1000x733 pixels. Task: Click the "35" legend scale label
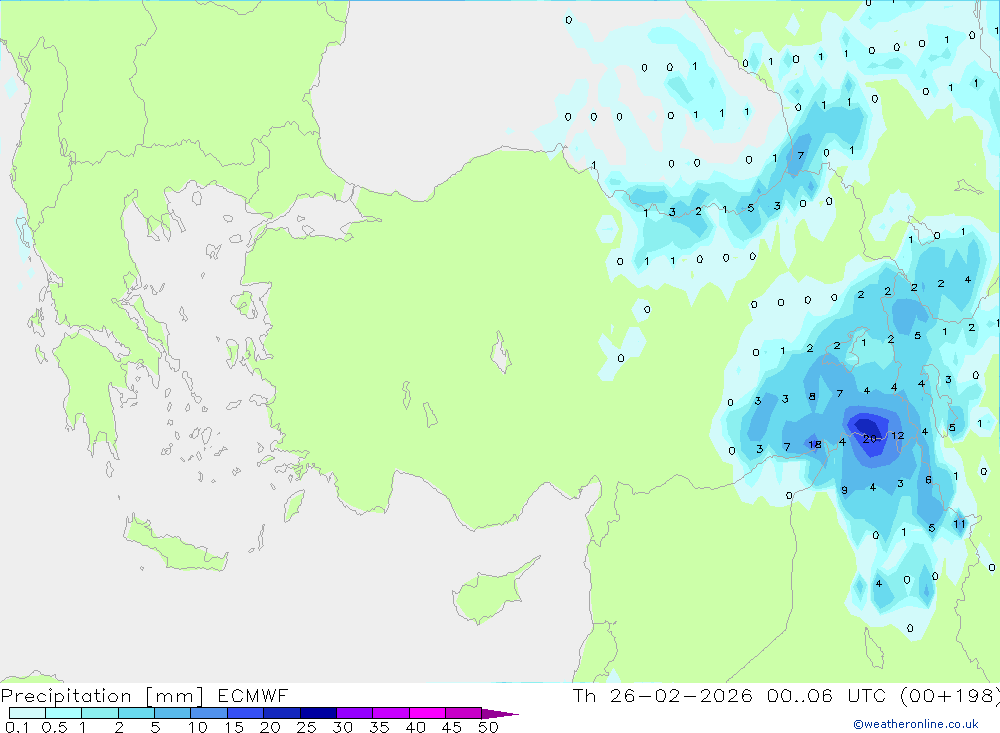coord(379,727)
